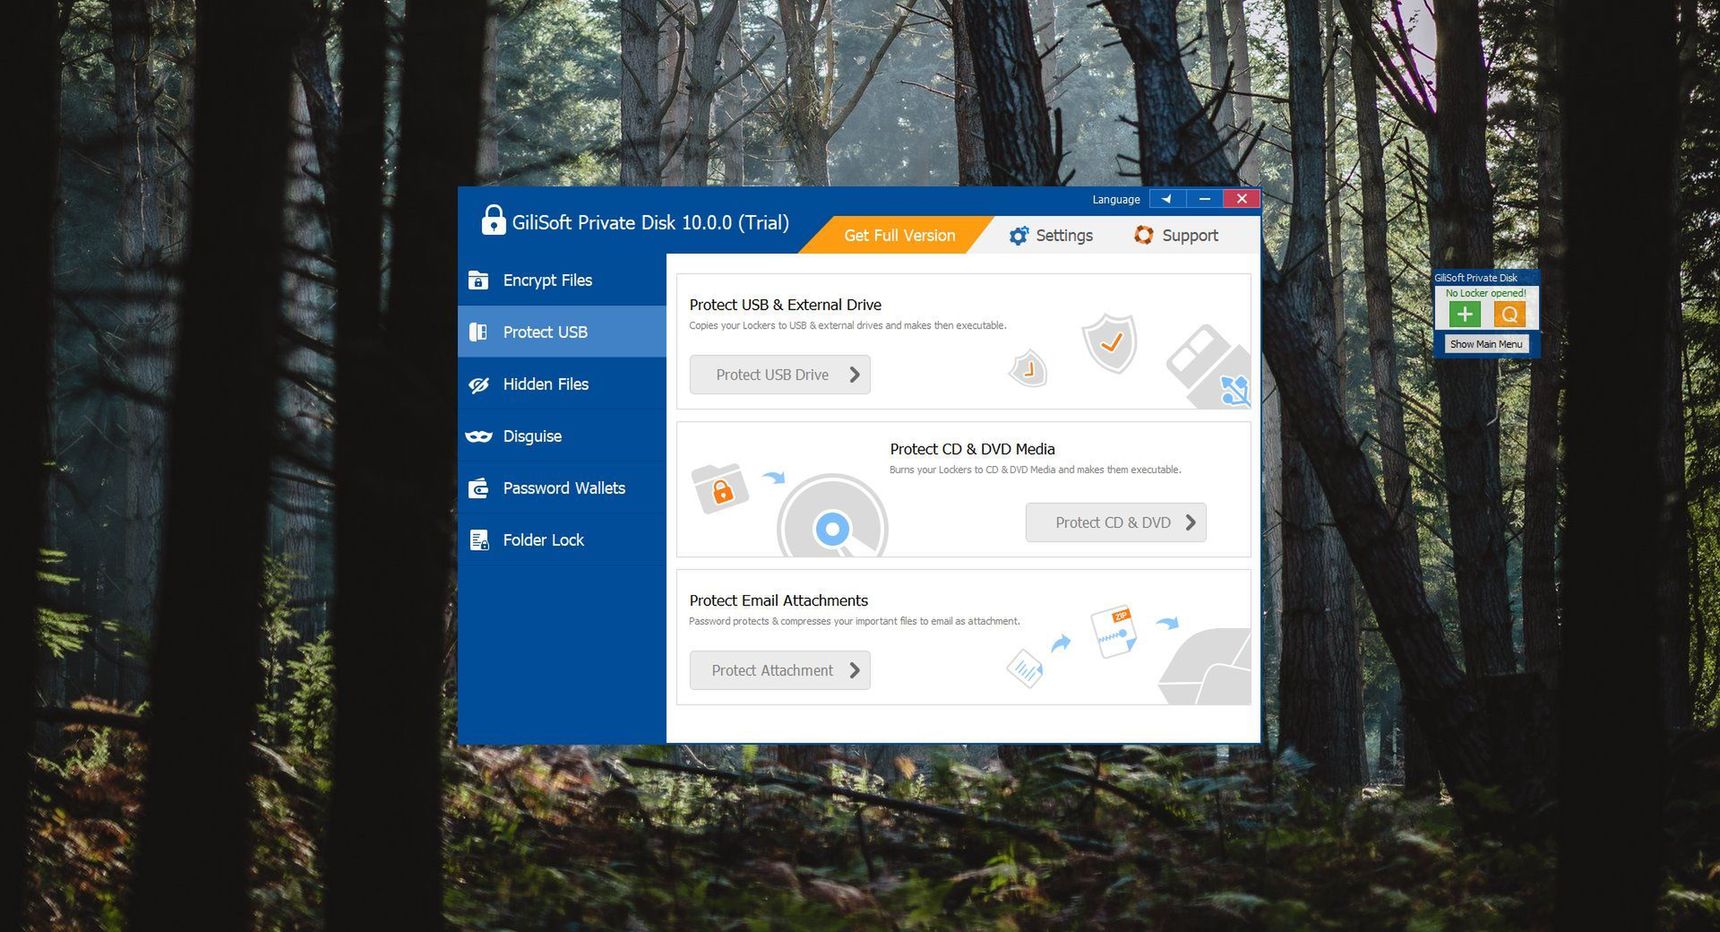Click the Encrypt Files folder icon

click(479, 280)
